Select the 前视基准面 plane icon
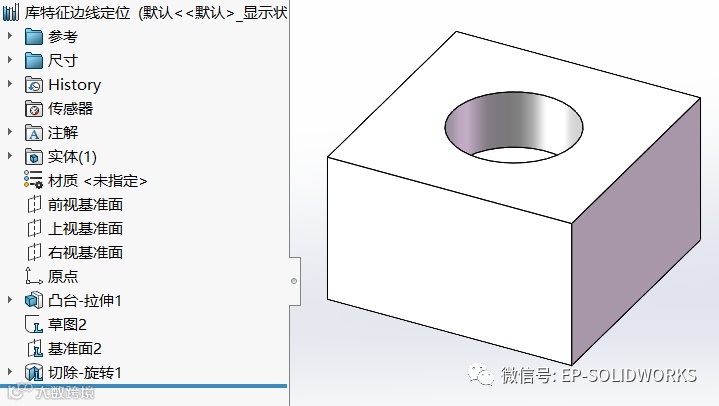This screenshot has height=406, width=719. tap(34, 205)
